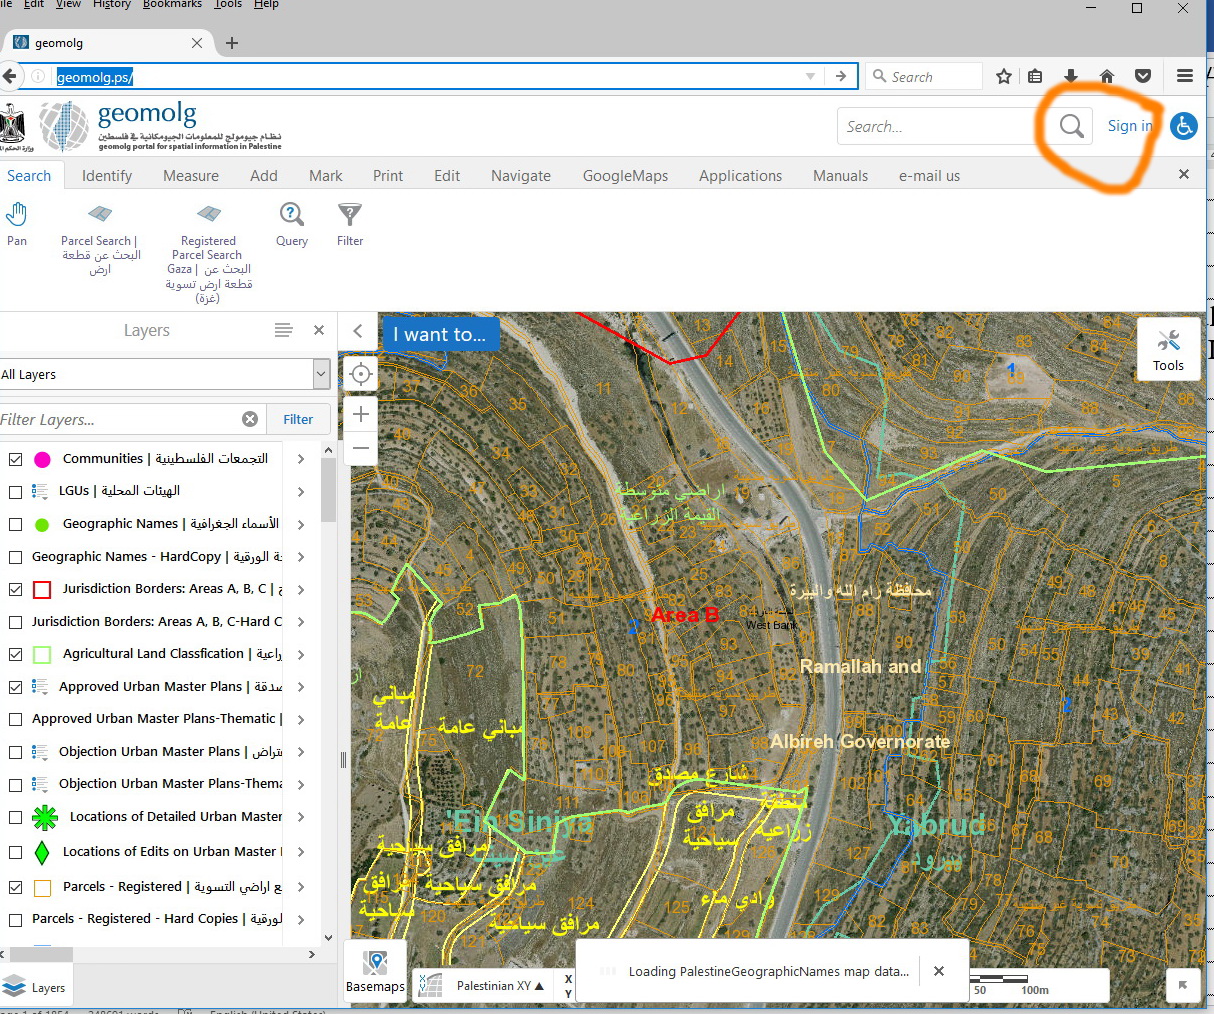Viewport: 1214px width, 1014px height.
Task: Switch to the Applications tab
Action: 740,175
